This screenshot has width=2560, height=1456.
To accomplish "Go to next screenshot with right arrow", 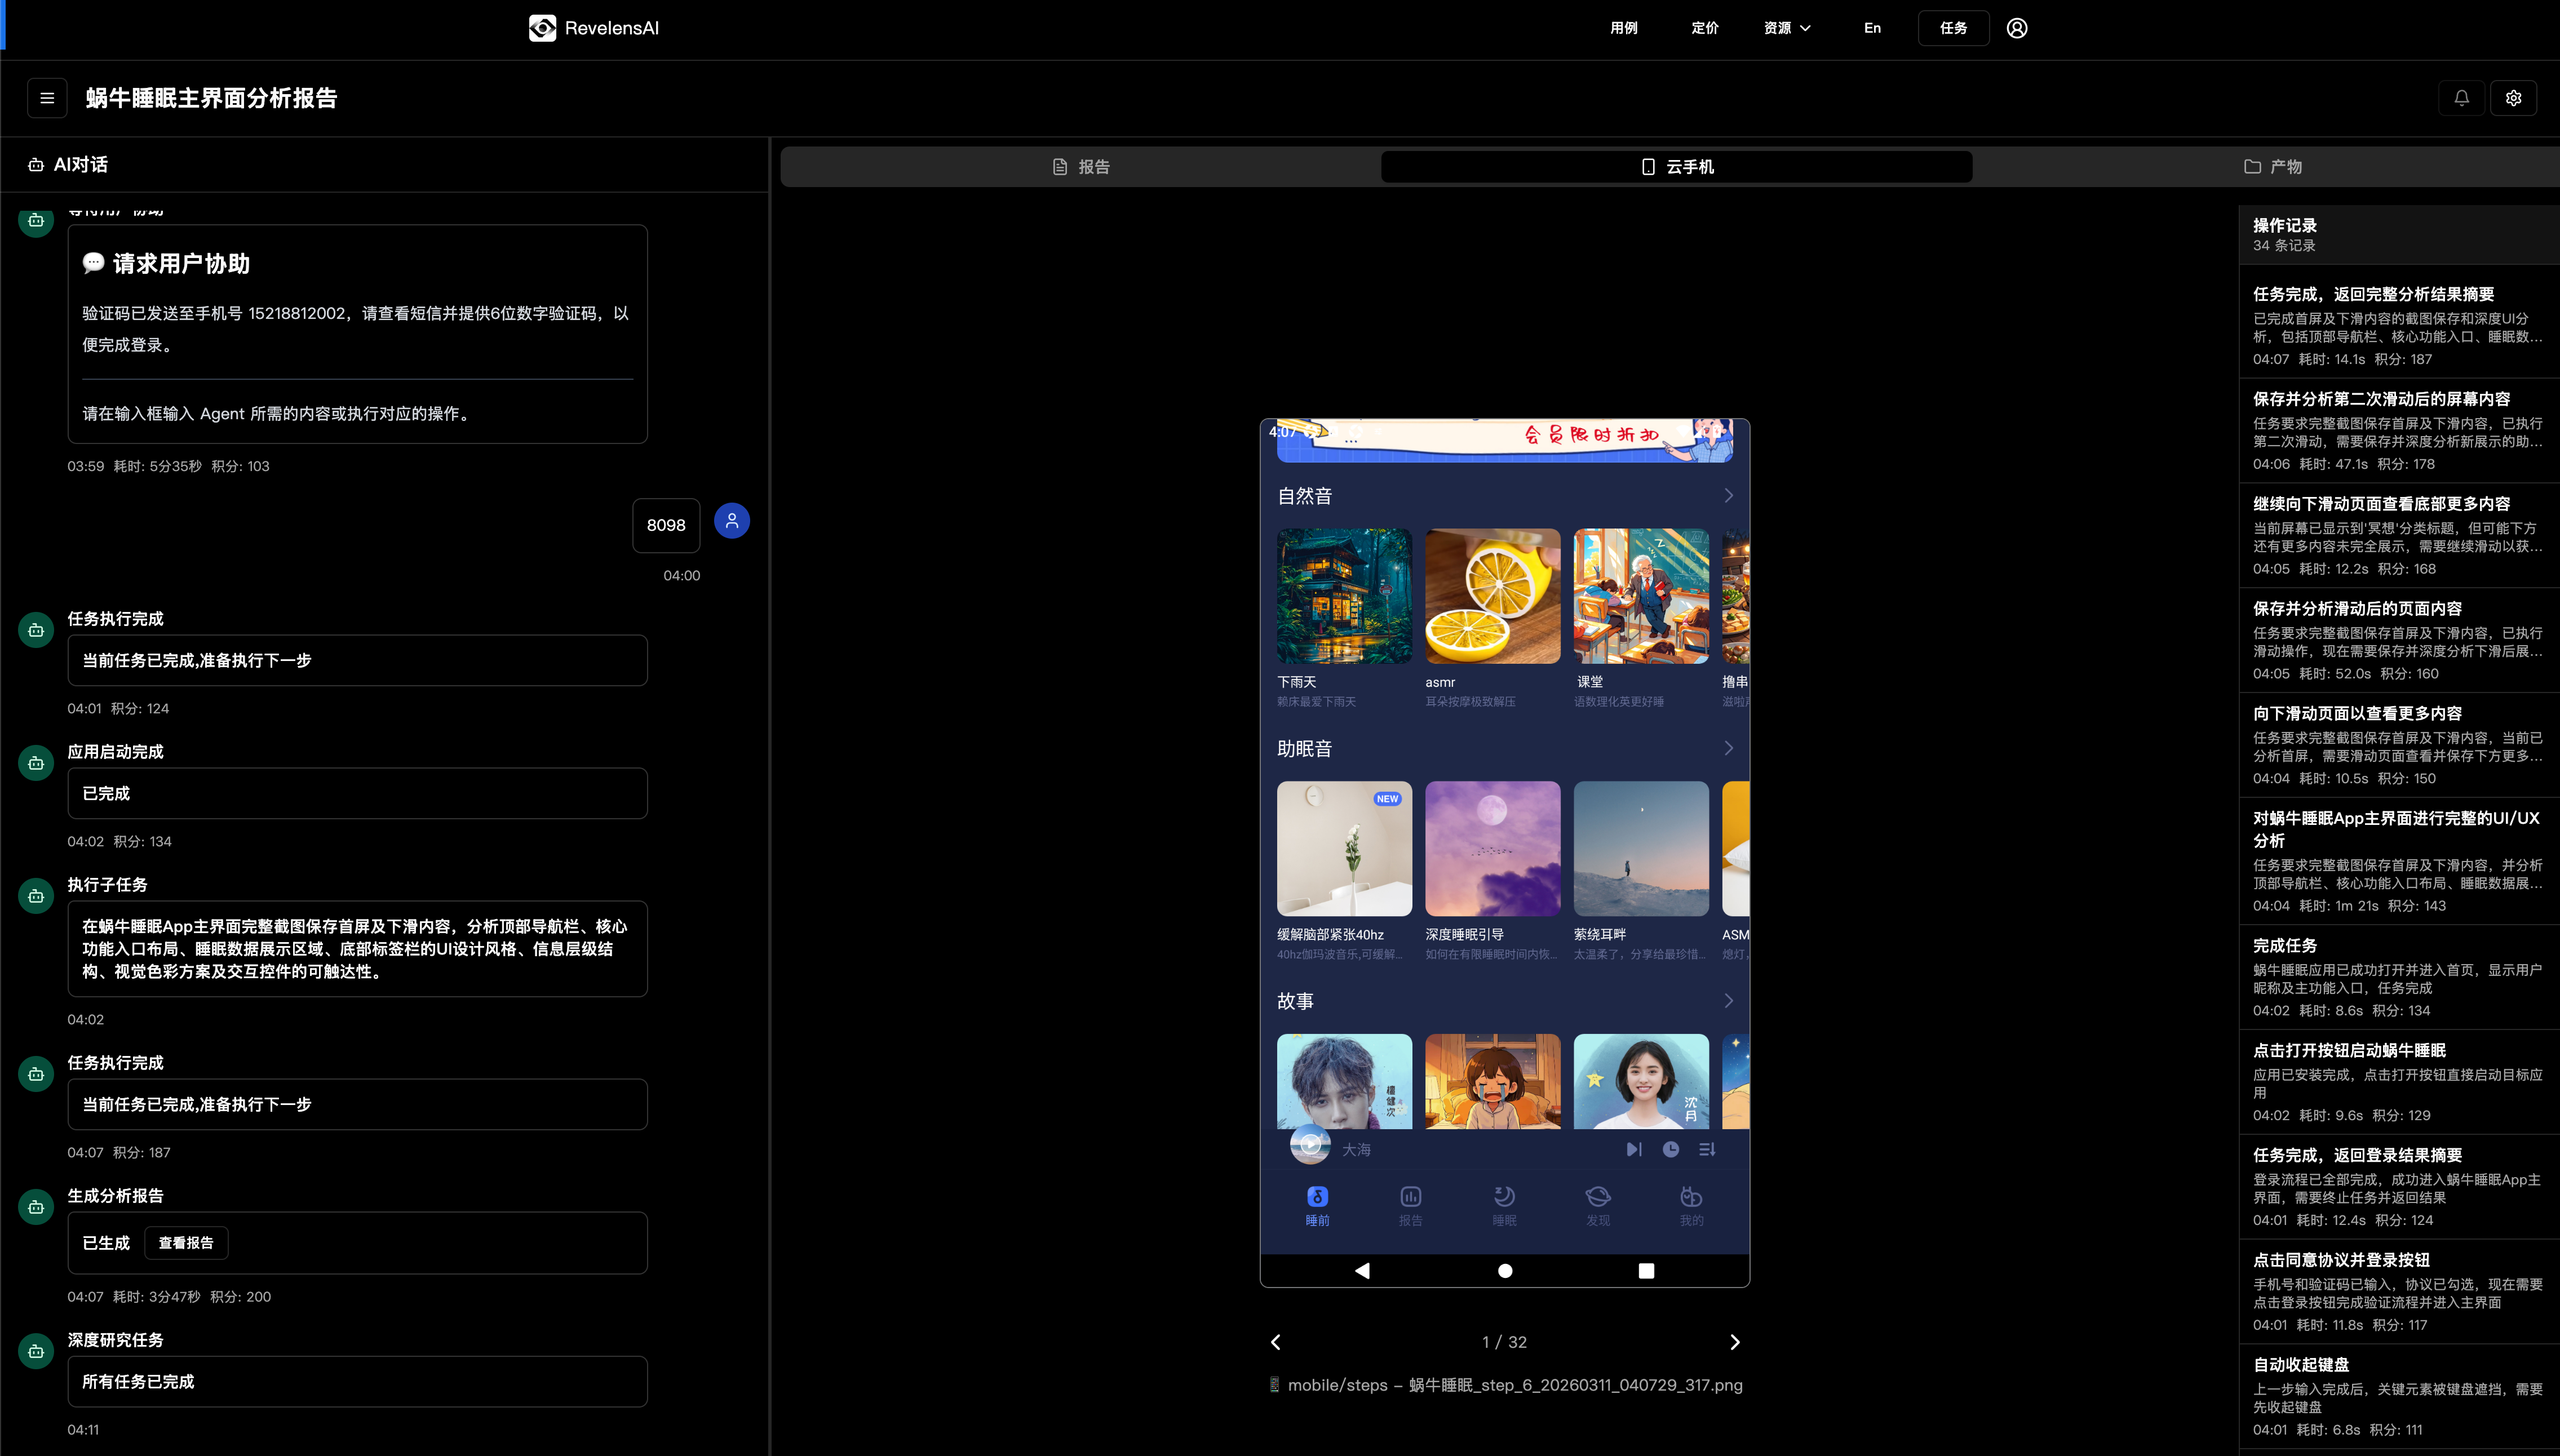I will (x=1735, y=1342).
